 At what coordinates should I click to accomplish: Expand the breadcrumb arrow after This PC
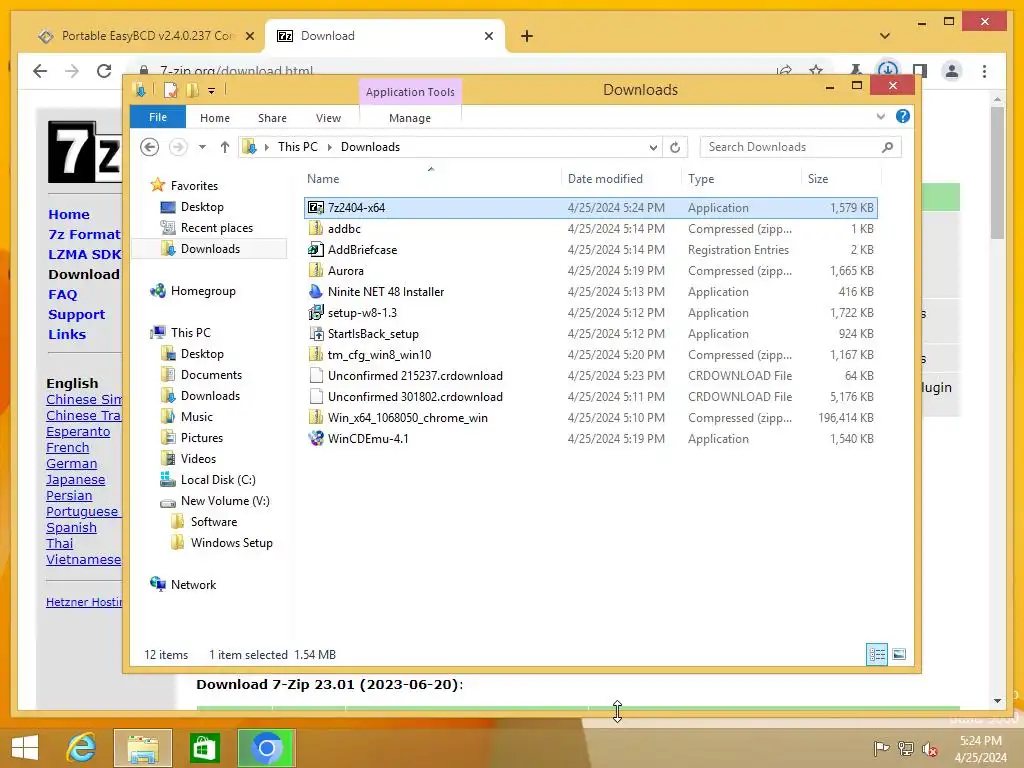pyautogui.click(x=329, y=147)
